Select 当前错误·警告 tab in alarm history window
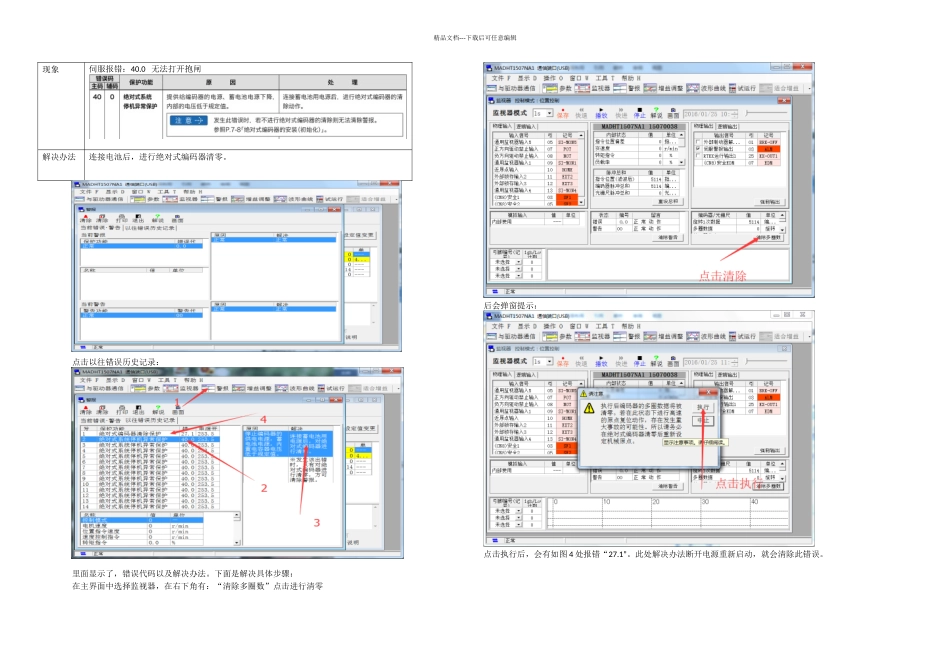The image size is (950, 672). click(102, 420)
